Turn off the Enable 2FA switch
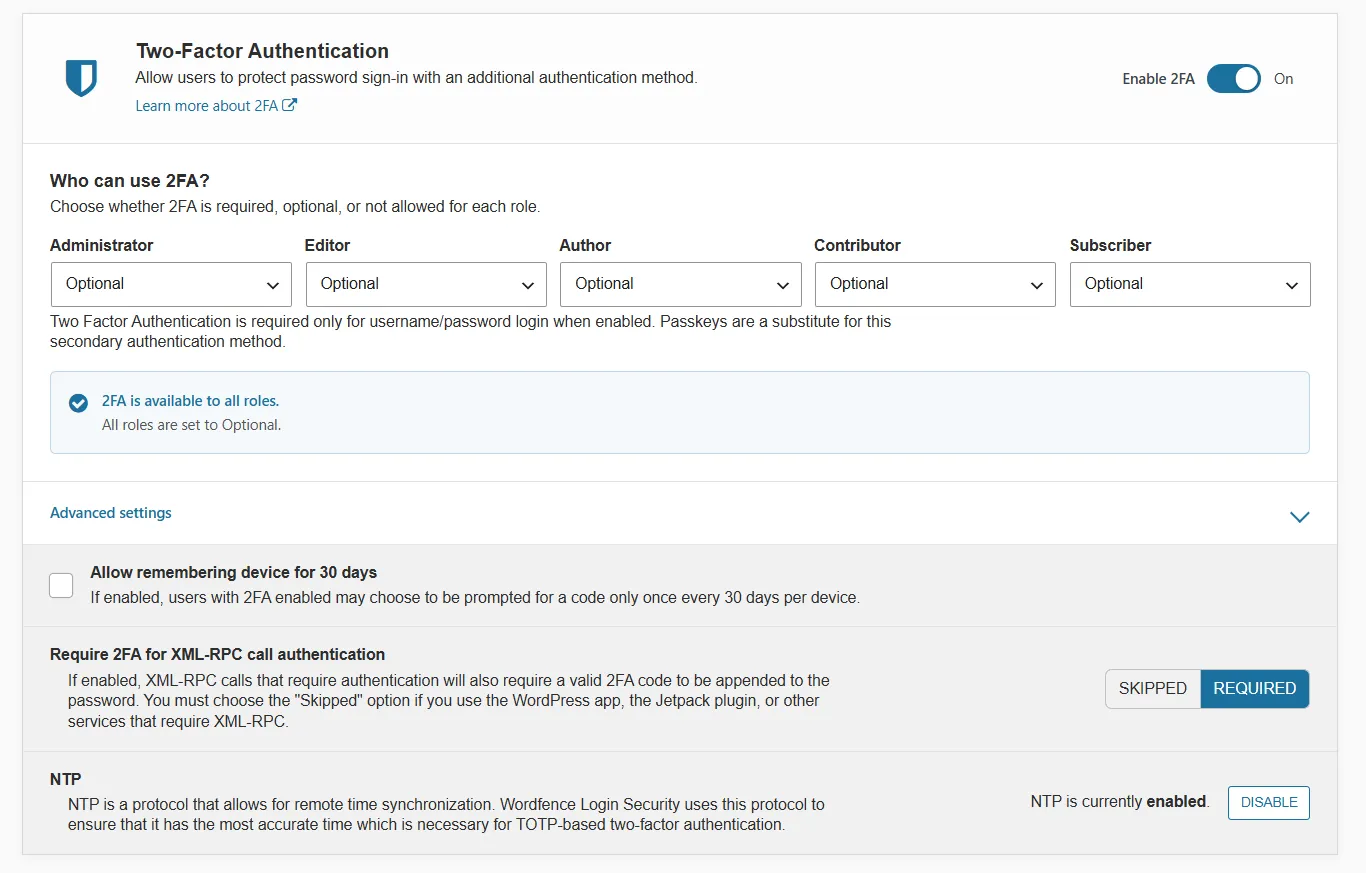Image resolution: width=1366 pixels, height=873 pixels. click(1233, 79)
